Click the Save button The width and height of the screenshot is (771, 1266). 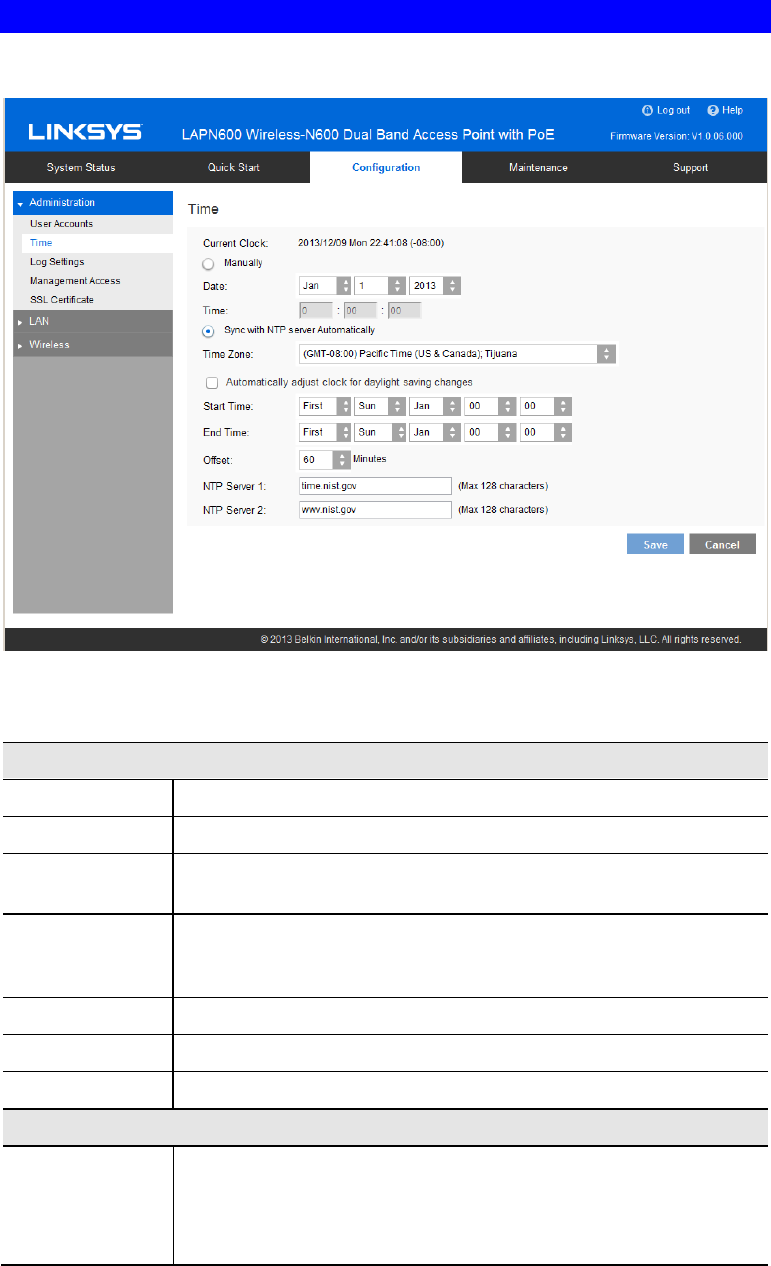point(655,544)
